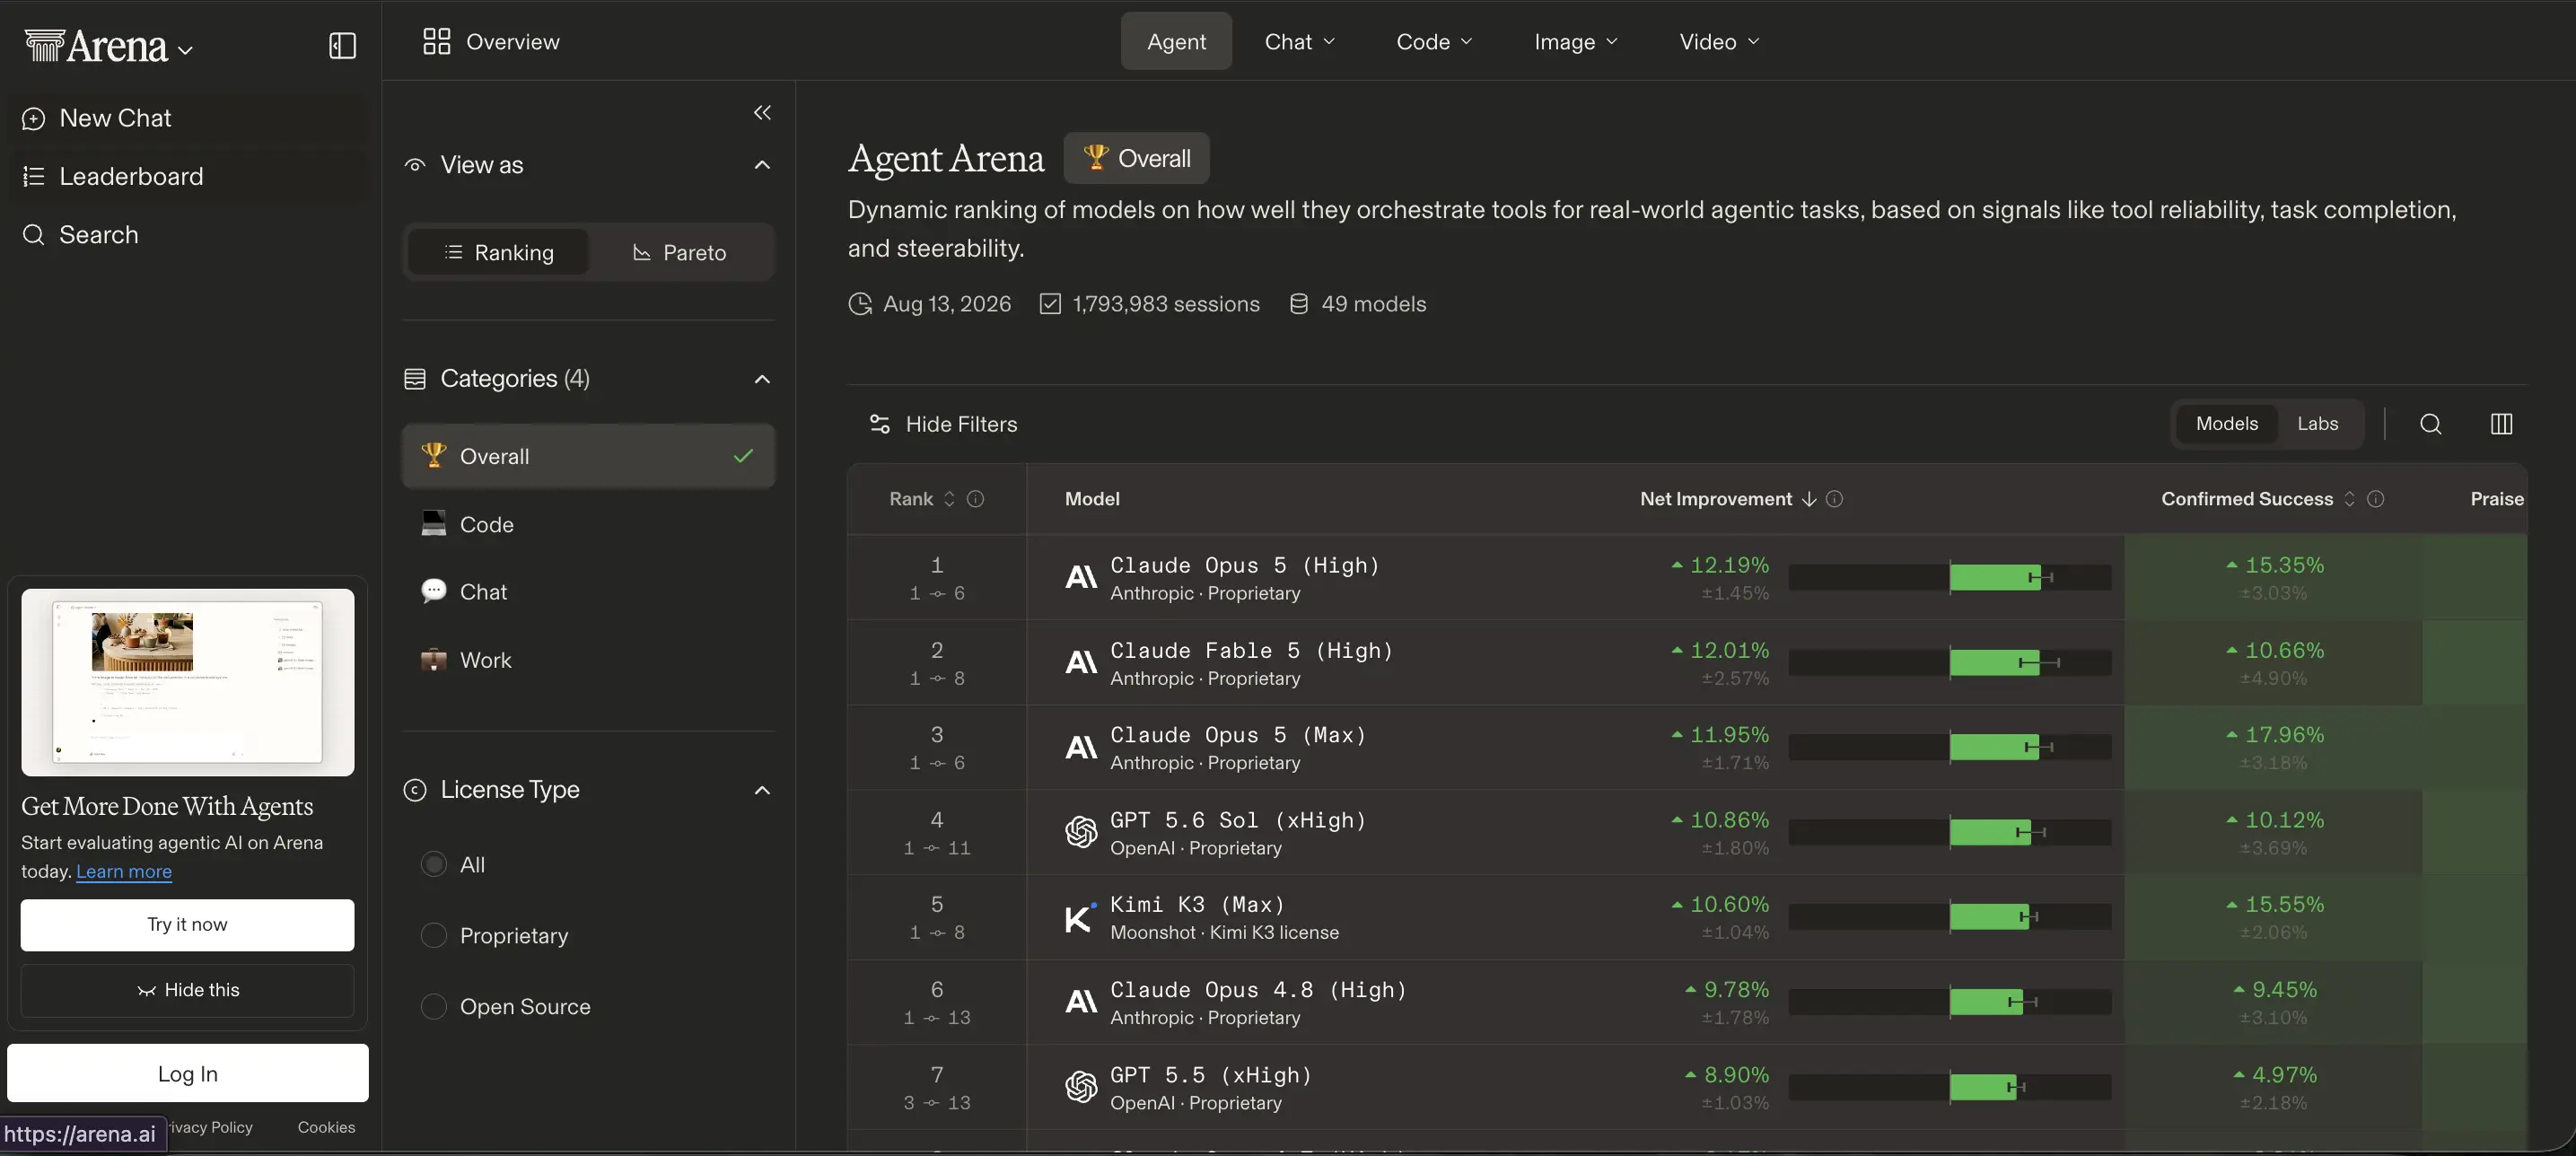Click GPT 5.5 (xHigh) improvement bar

coord(1949,1087)
